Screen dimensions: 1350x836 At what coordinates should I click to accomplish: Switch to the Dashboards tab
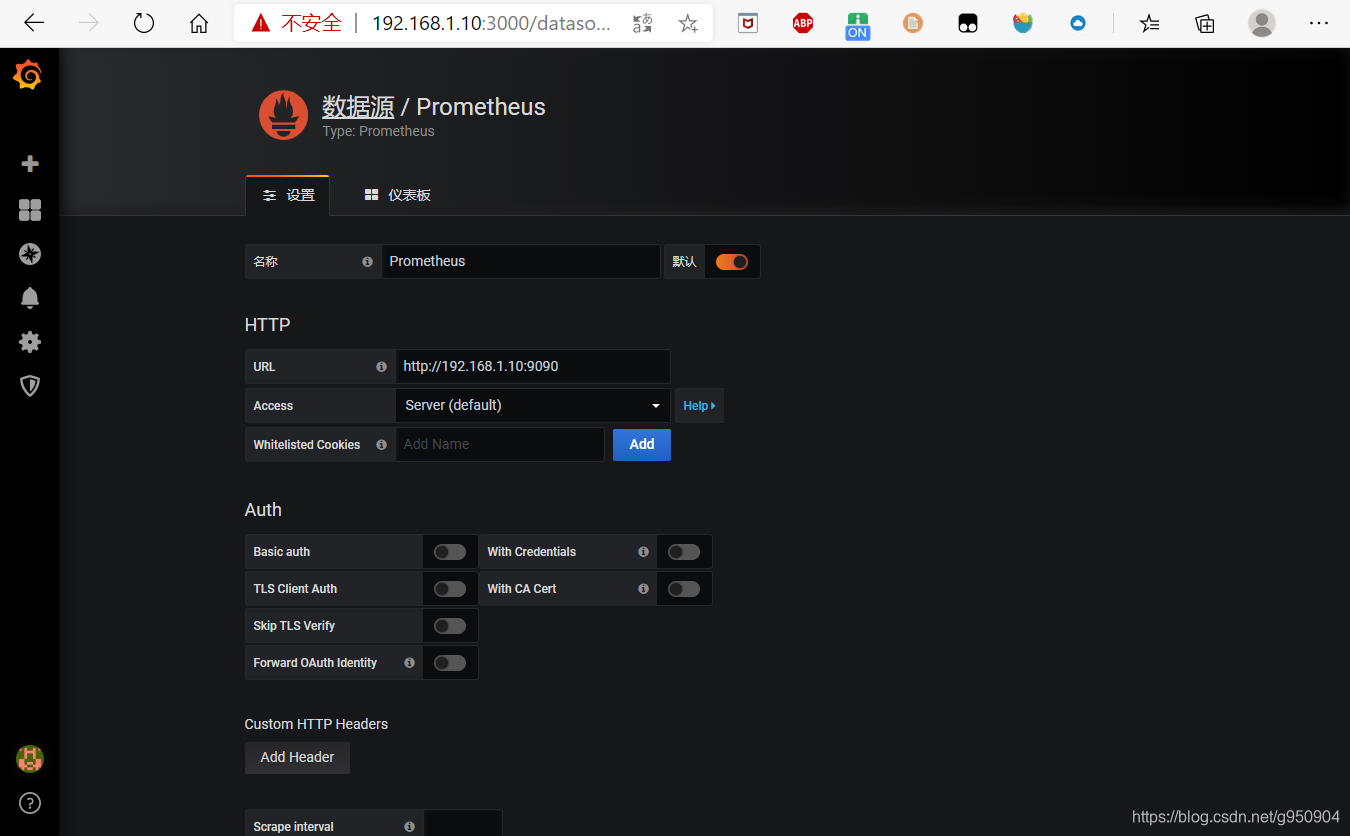397,195
